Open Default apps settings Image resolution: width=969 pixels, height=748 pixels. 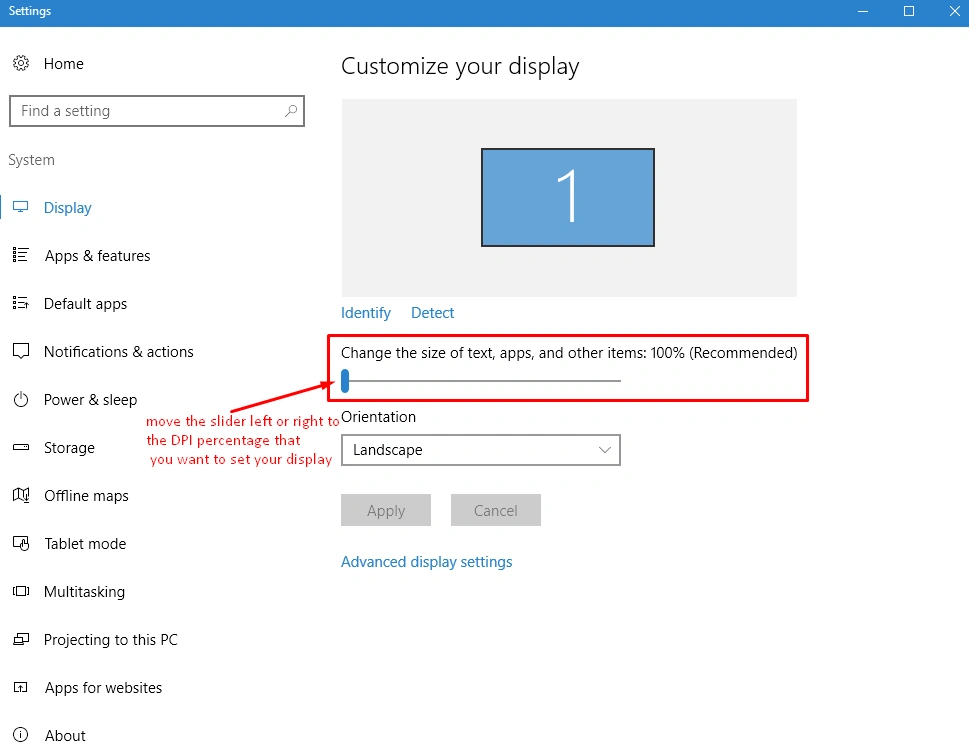point(85,304)
